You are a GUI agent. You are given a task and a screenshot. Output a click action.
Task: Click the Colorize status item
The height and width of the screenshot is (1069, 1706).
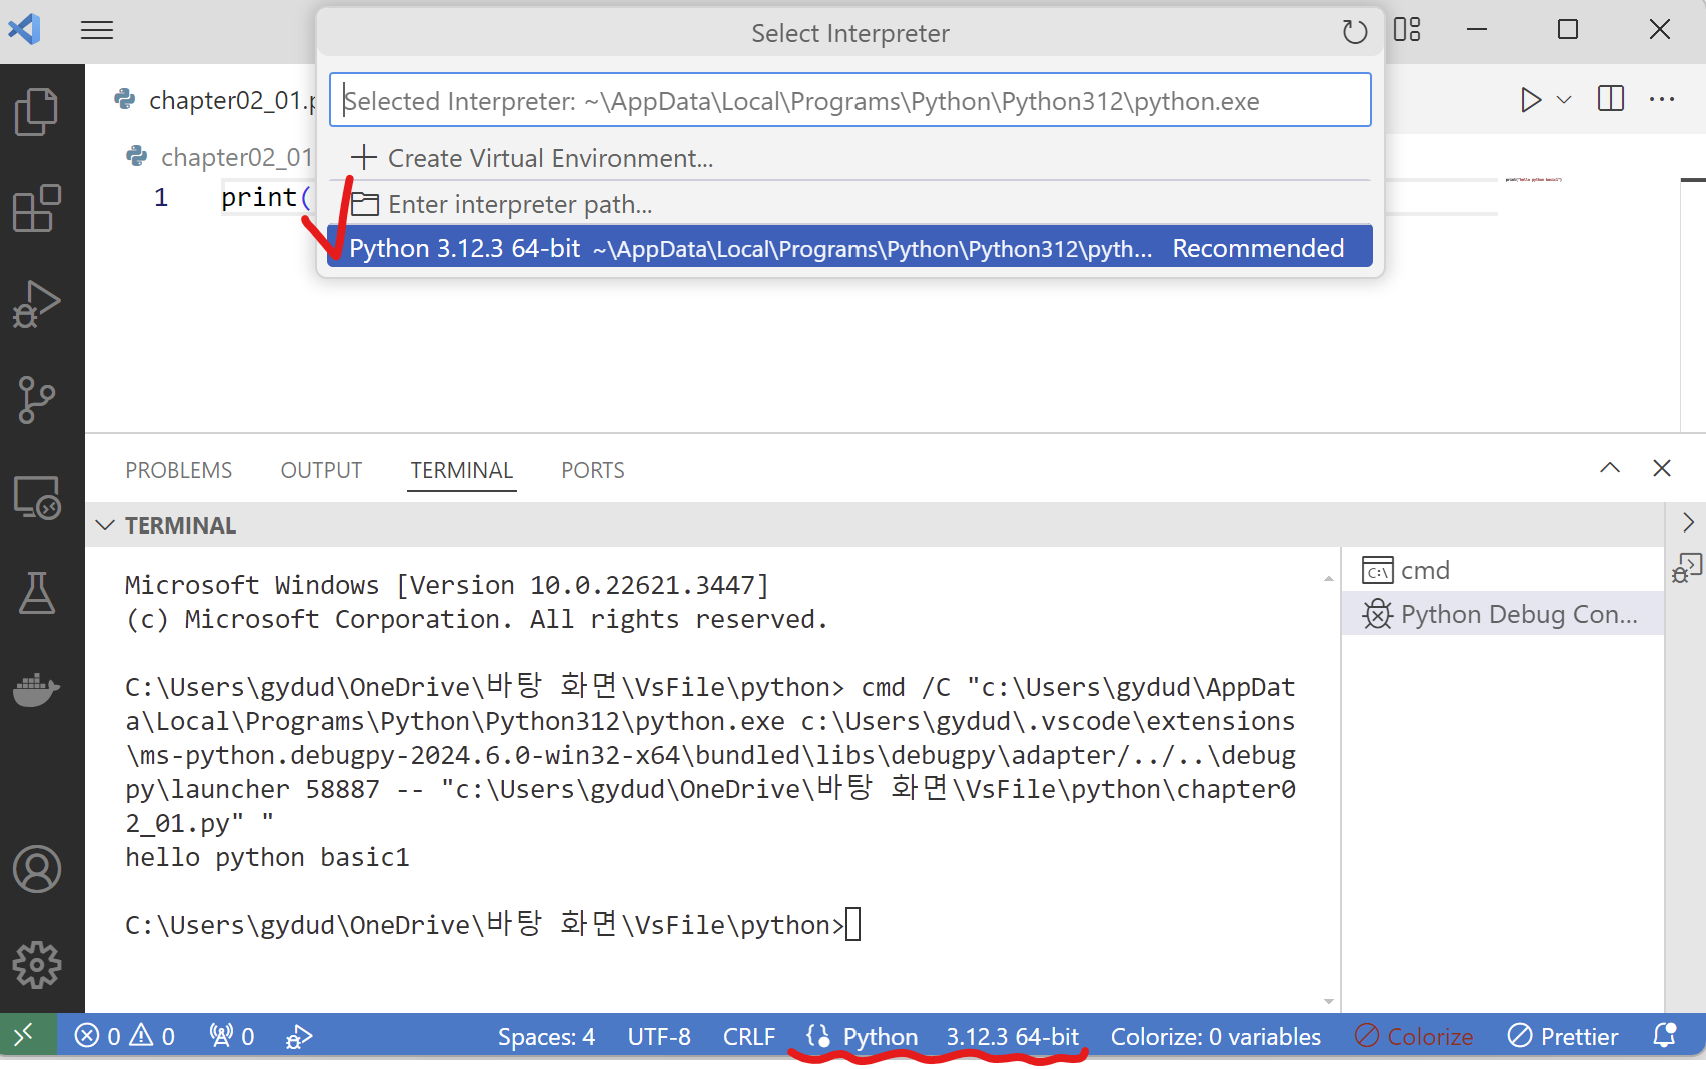click(1414, 1036)
